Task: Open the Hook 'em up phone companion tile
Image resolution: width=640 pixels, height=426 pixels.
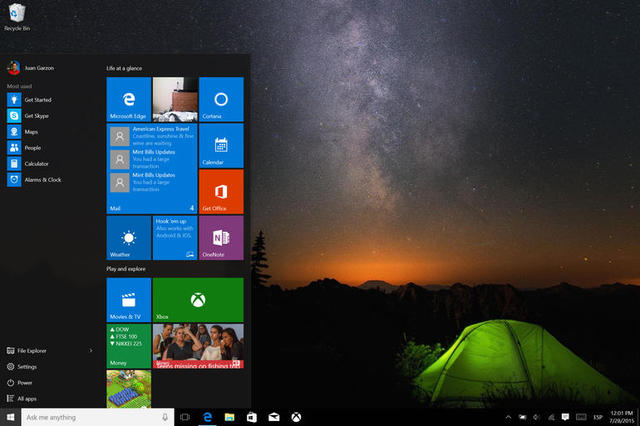Action: [175, 238]
